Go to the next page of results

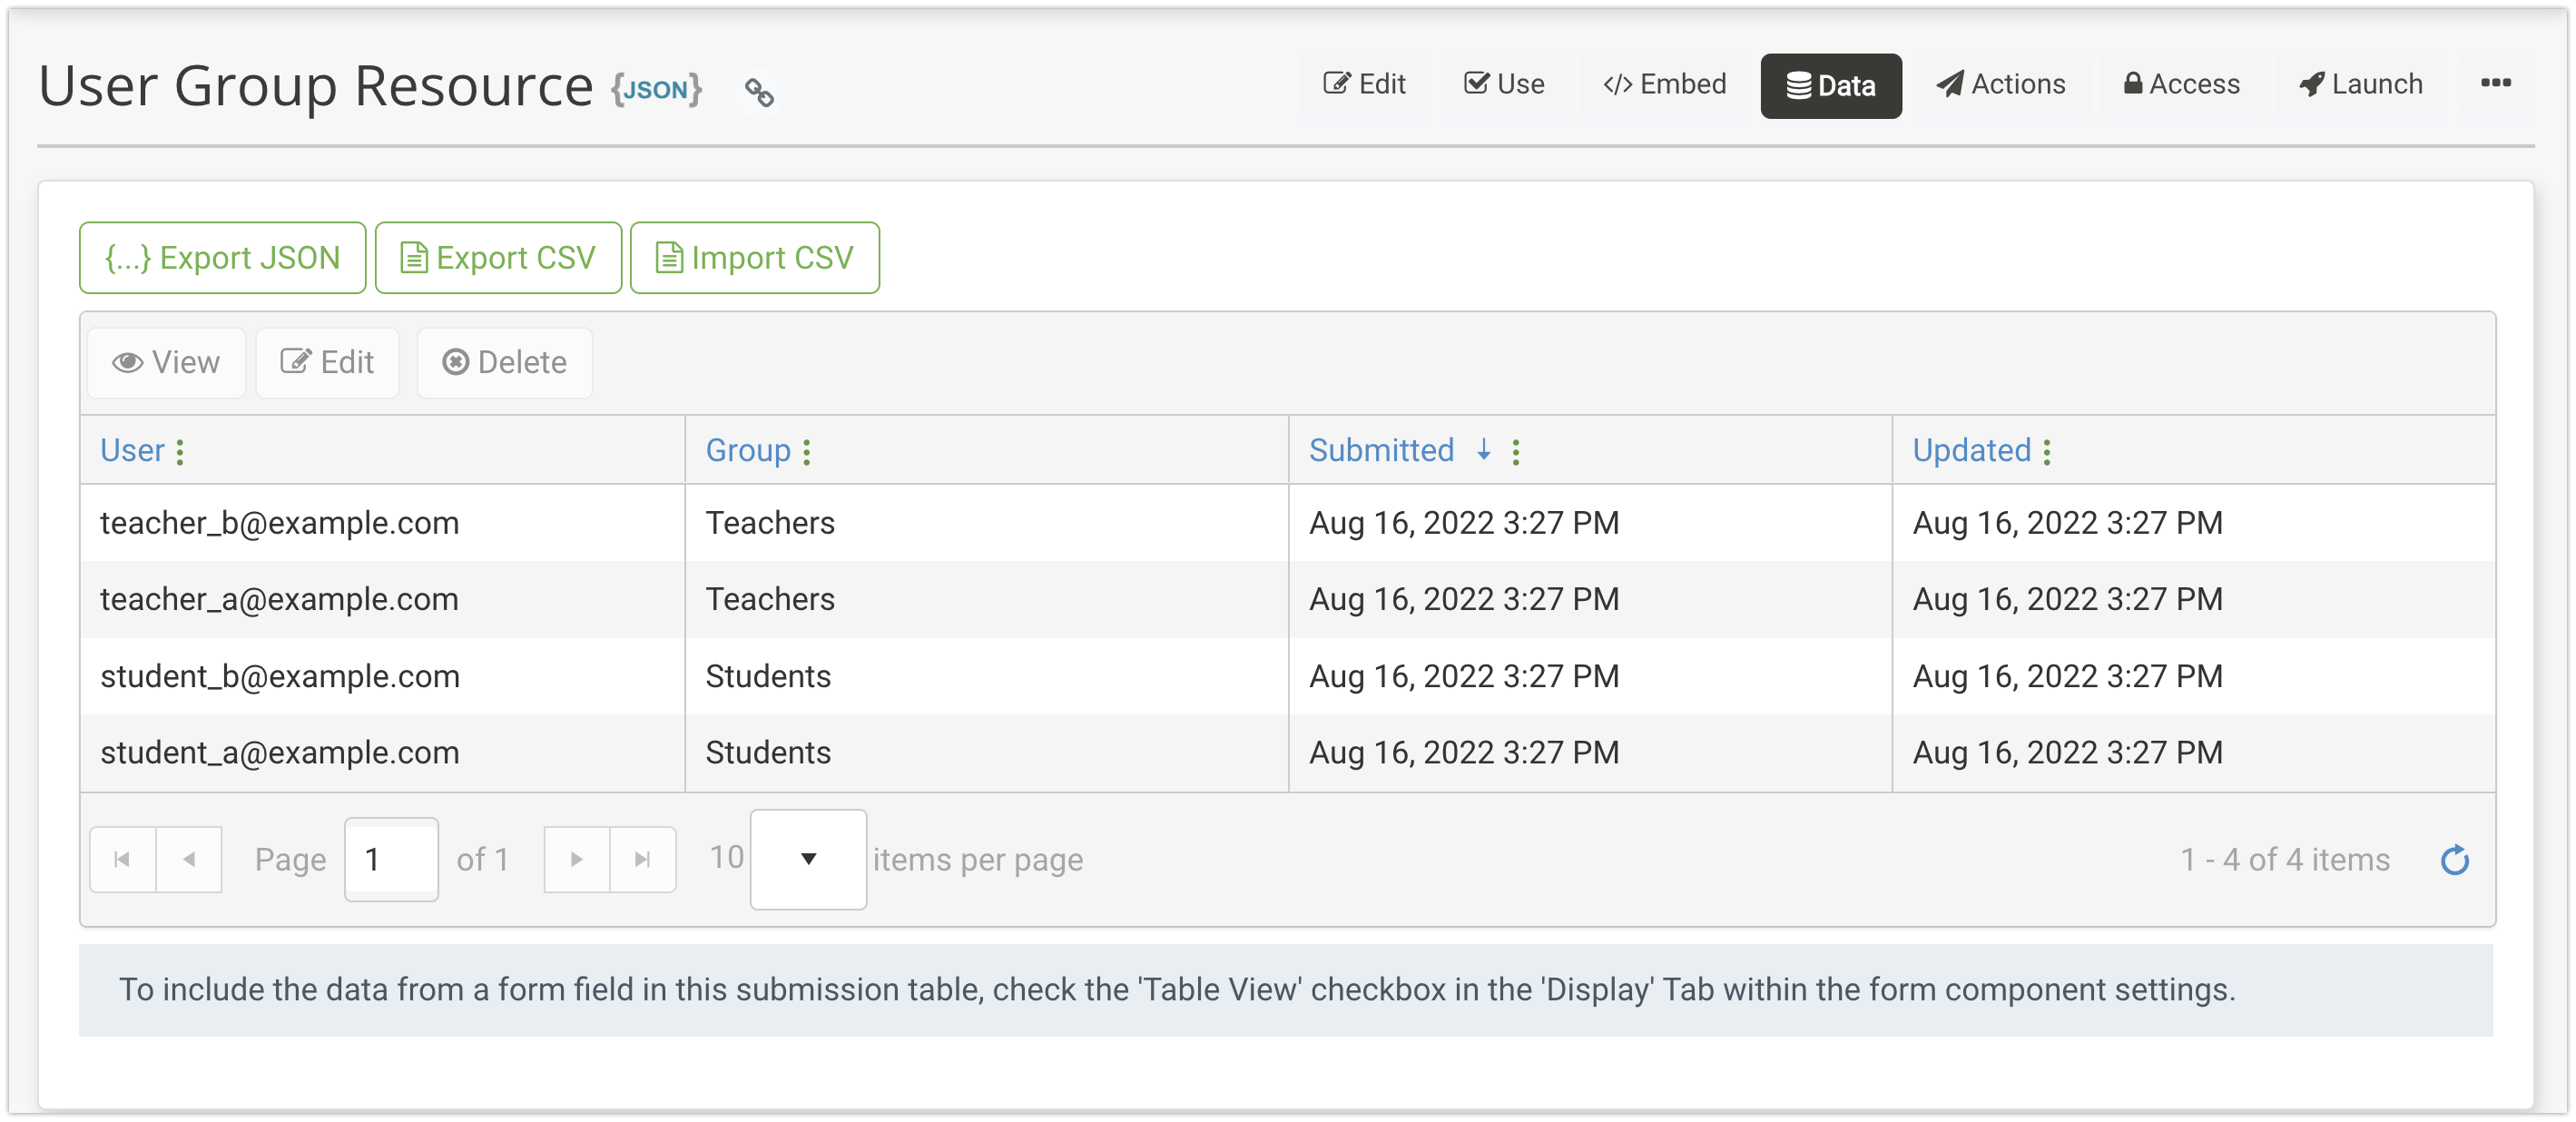click(576, 860)
